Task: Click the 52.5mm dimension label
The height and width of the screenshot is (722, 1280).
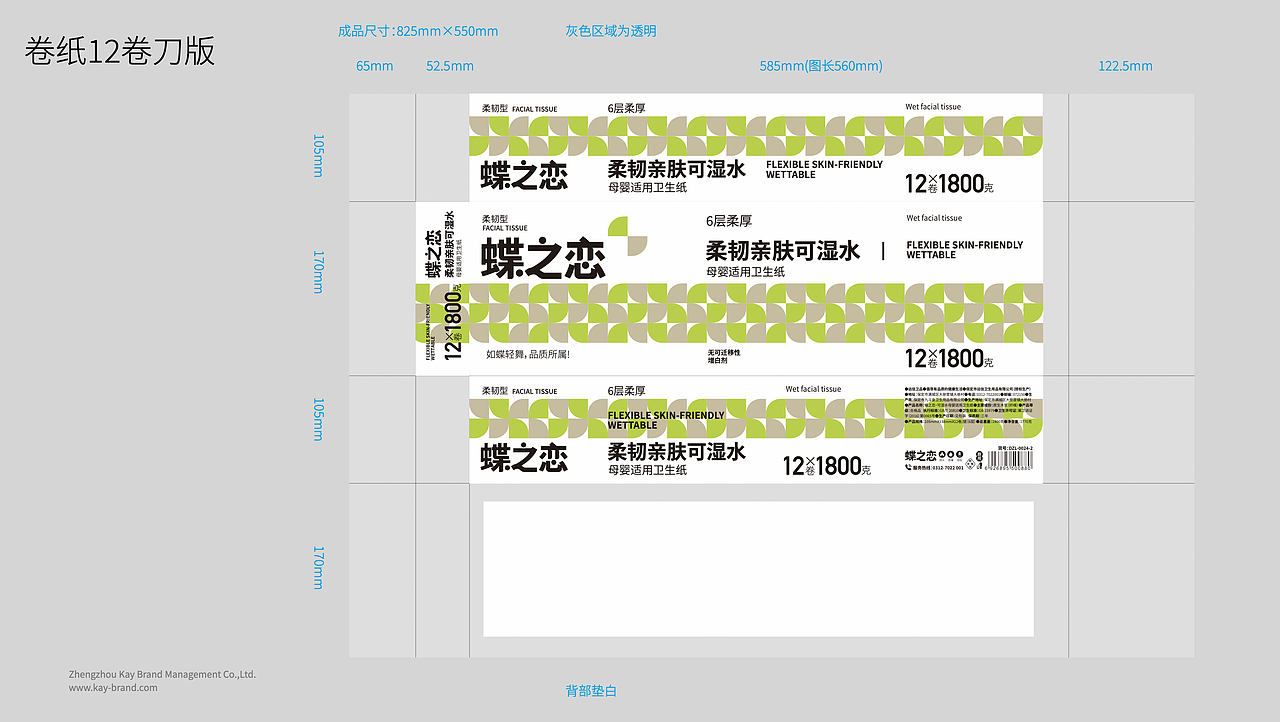Action: click(x=450, y=66)
